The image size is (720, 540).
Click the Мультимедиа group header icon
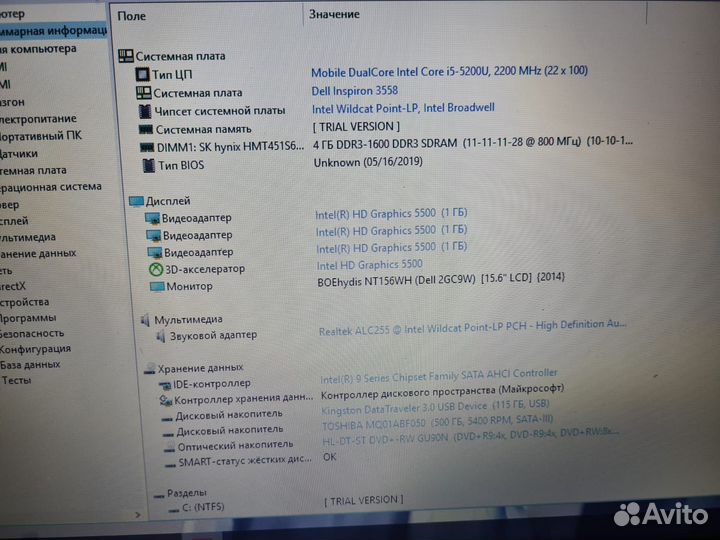[x=144, y=320]
